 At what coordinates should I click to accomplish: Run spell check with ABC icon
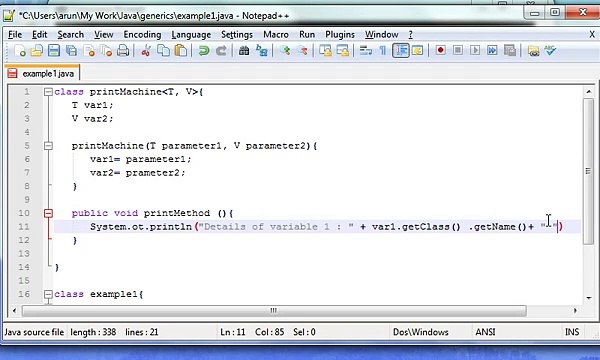pos(550,50)
